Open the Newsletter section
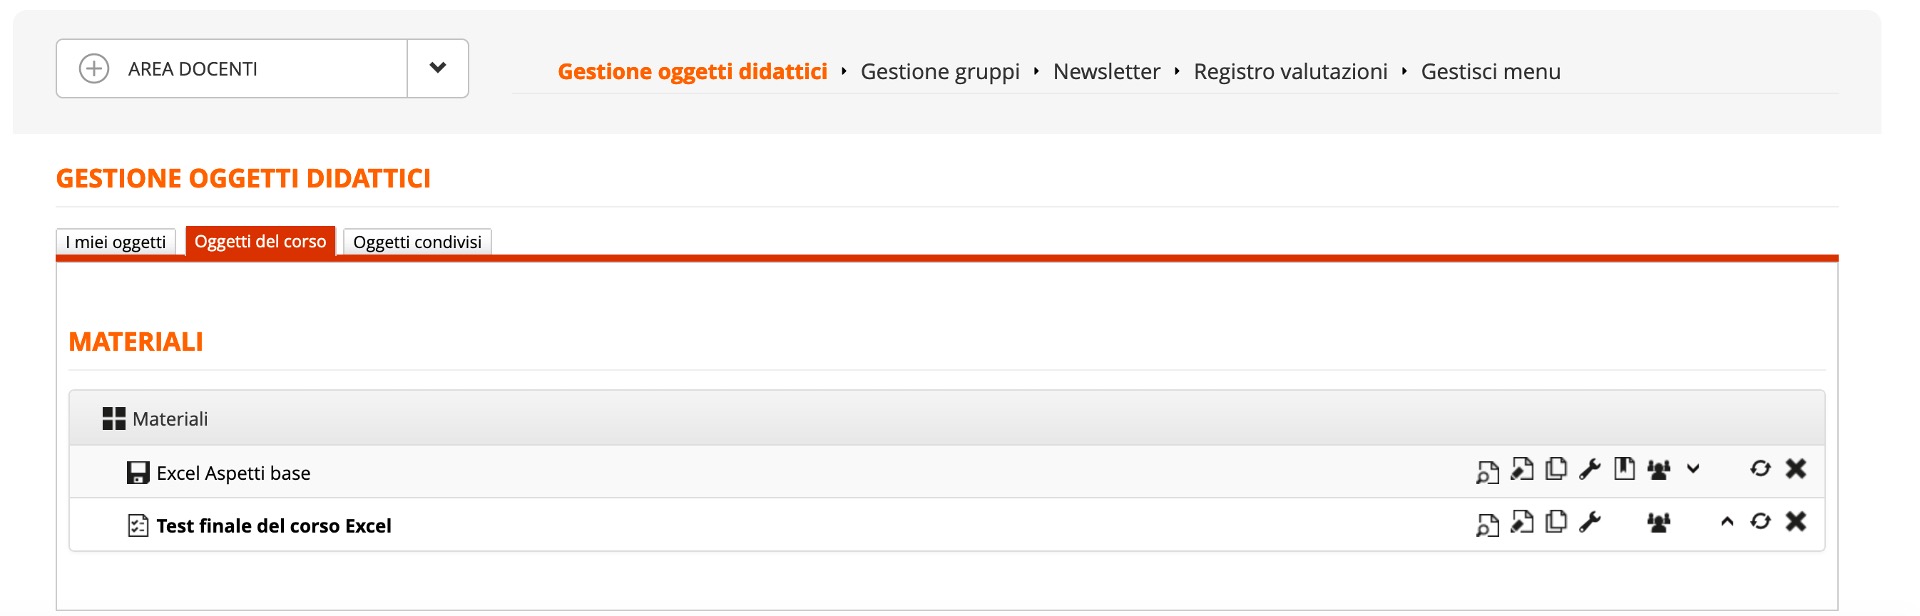 pyautogui.click(x=1106, y=71)
